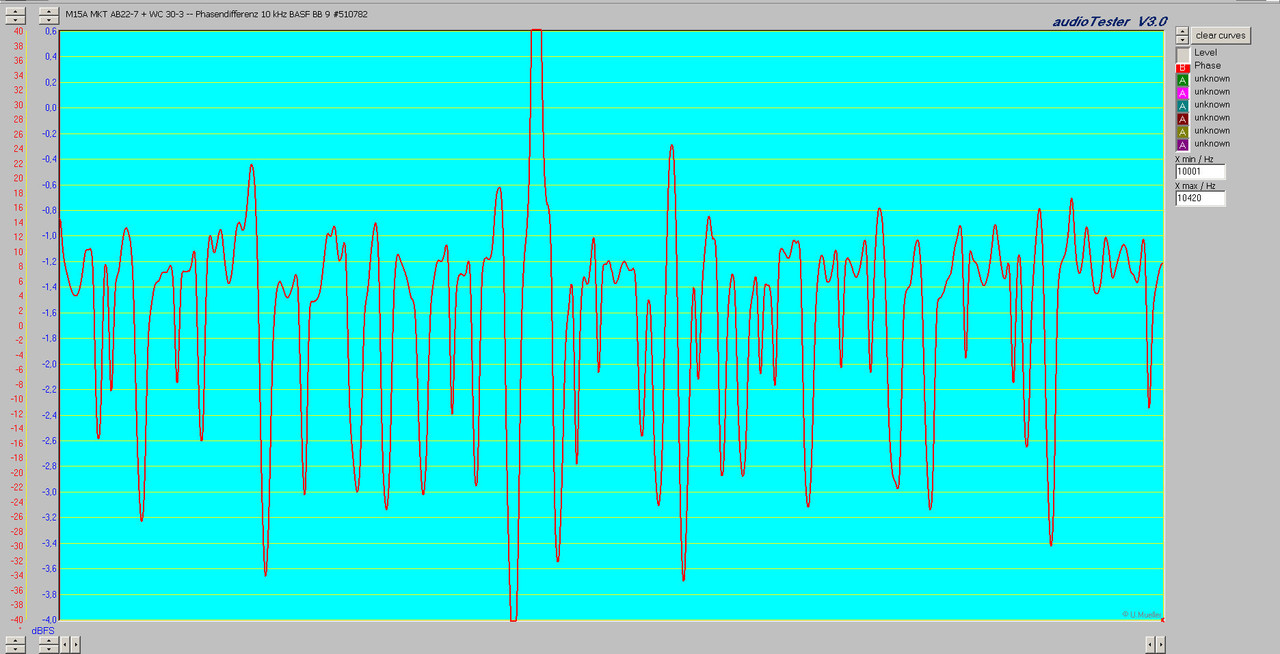Click up arrow of spinner beside clear curves
This screenshot has height=654, width=1280.
click(1182, 31)
